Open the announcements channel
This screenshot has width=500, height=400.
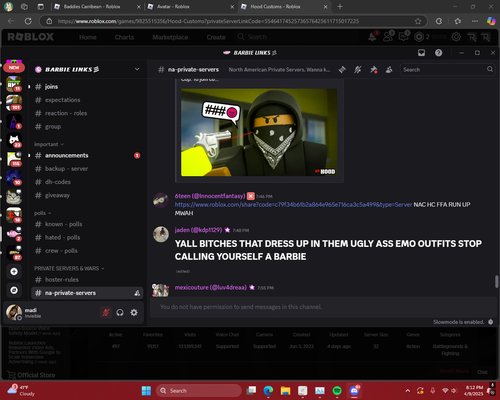[87, 155]
